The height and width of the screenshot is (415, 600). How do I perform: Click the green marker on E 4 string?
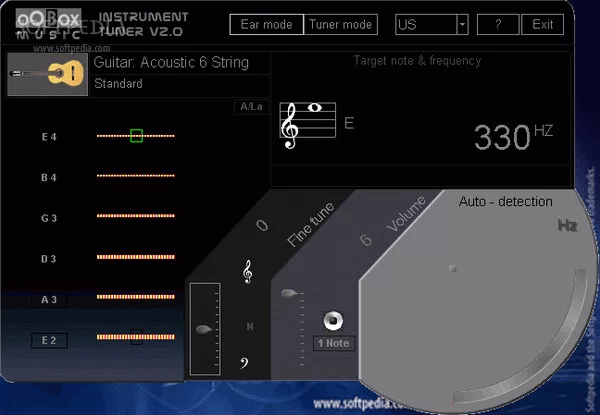pyautogui.click(x=137, y=135)
